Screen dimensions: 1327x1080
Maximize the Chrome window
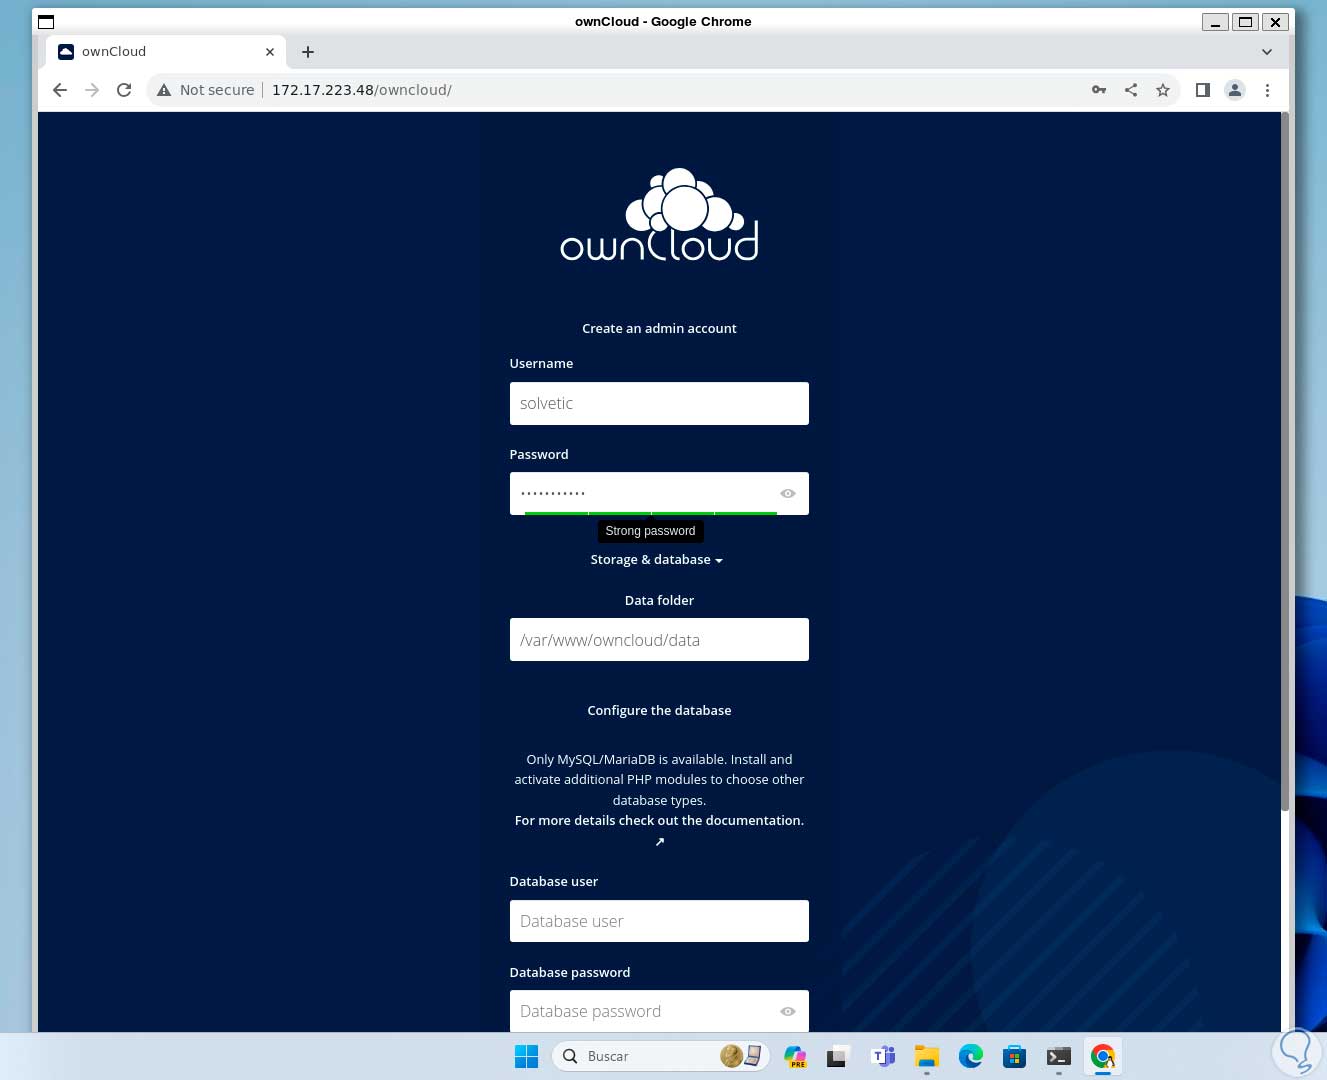point(1245,22)
